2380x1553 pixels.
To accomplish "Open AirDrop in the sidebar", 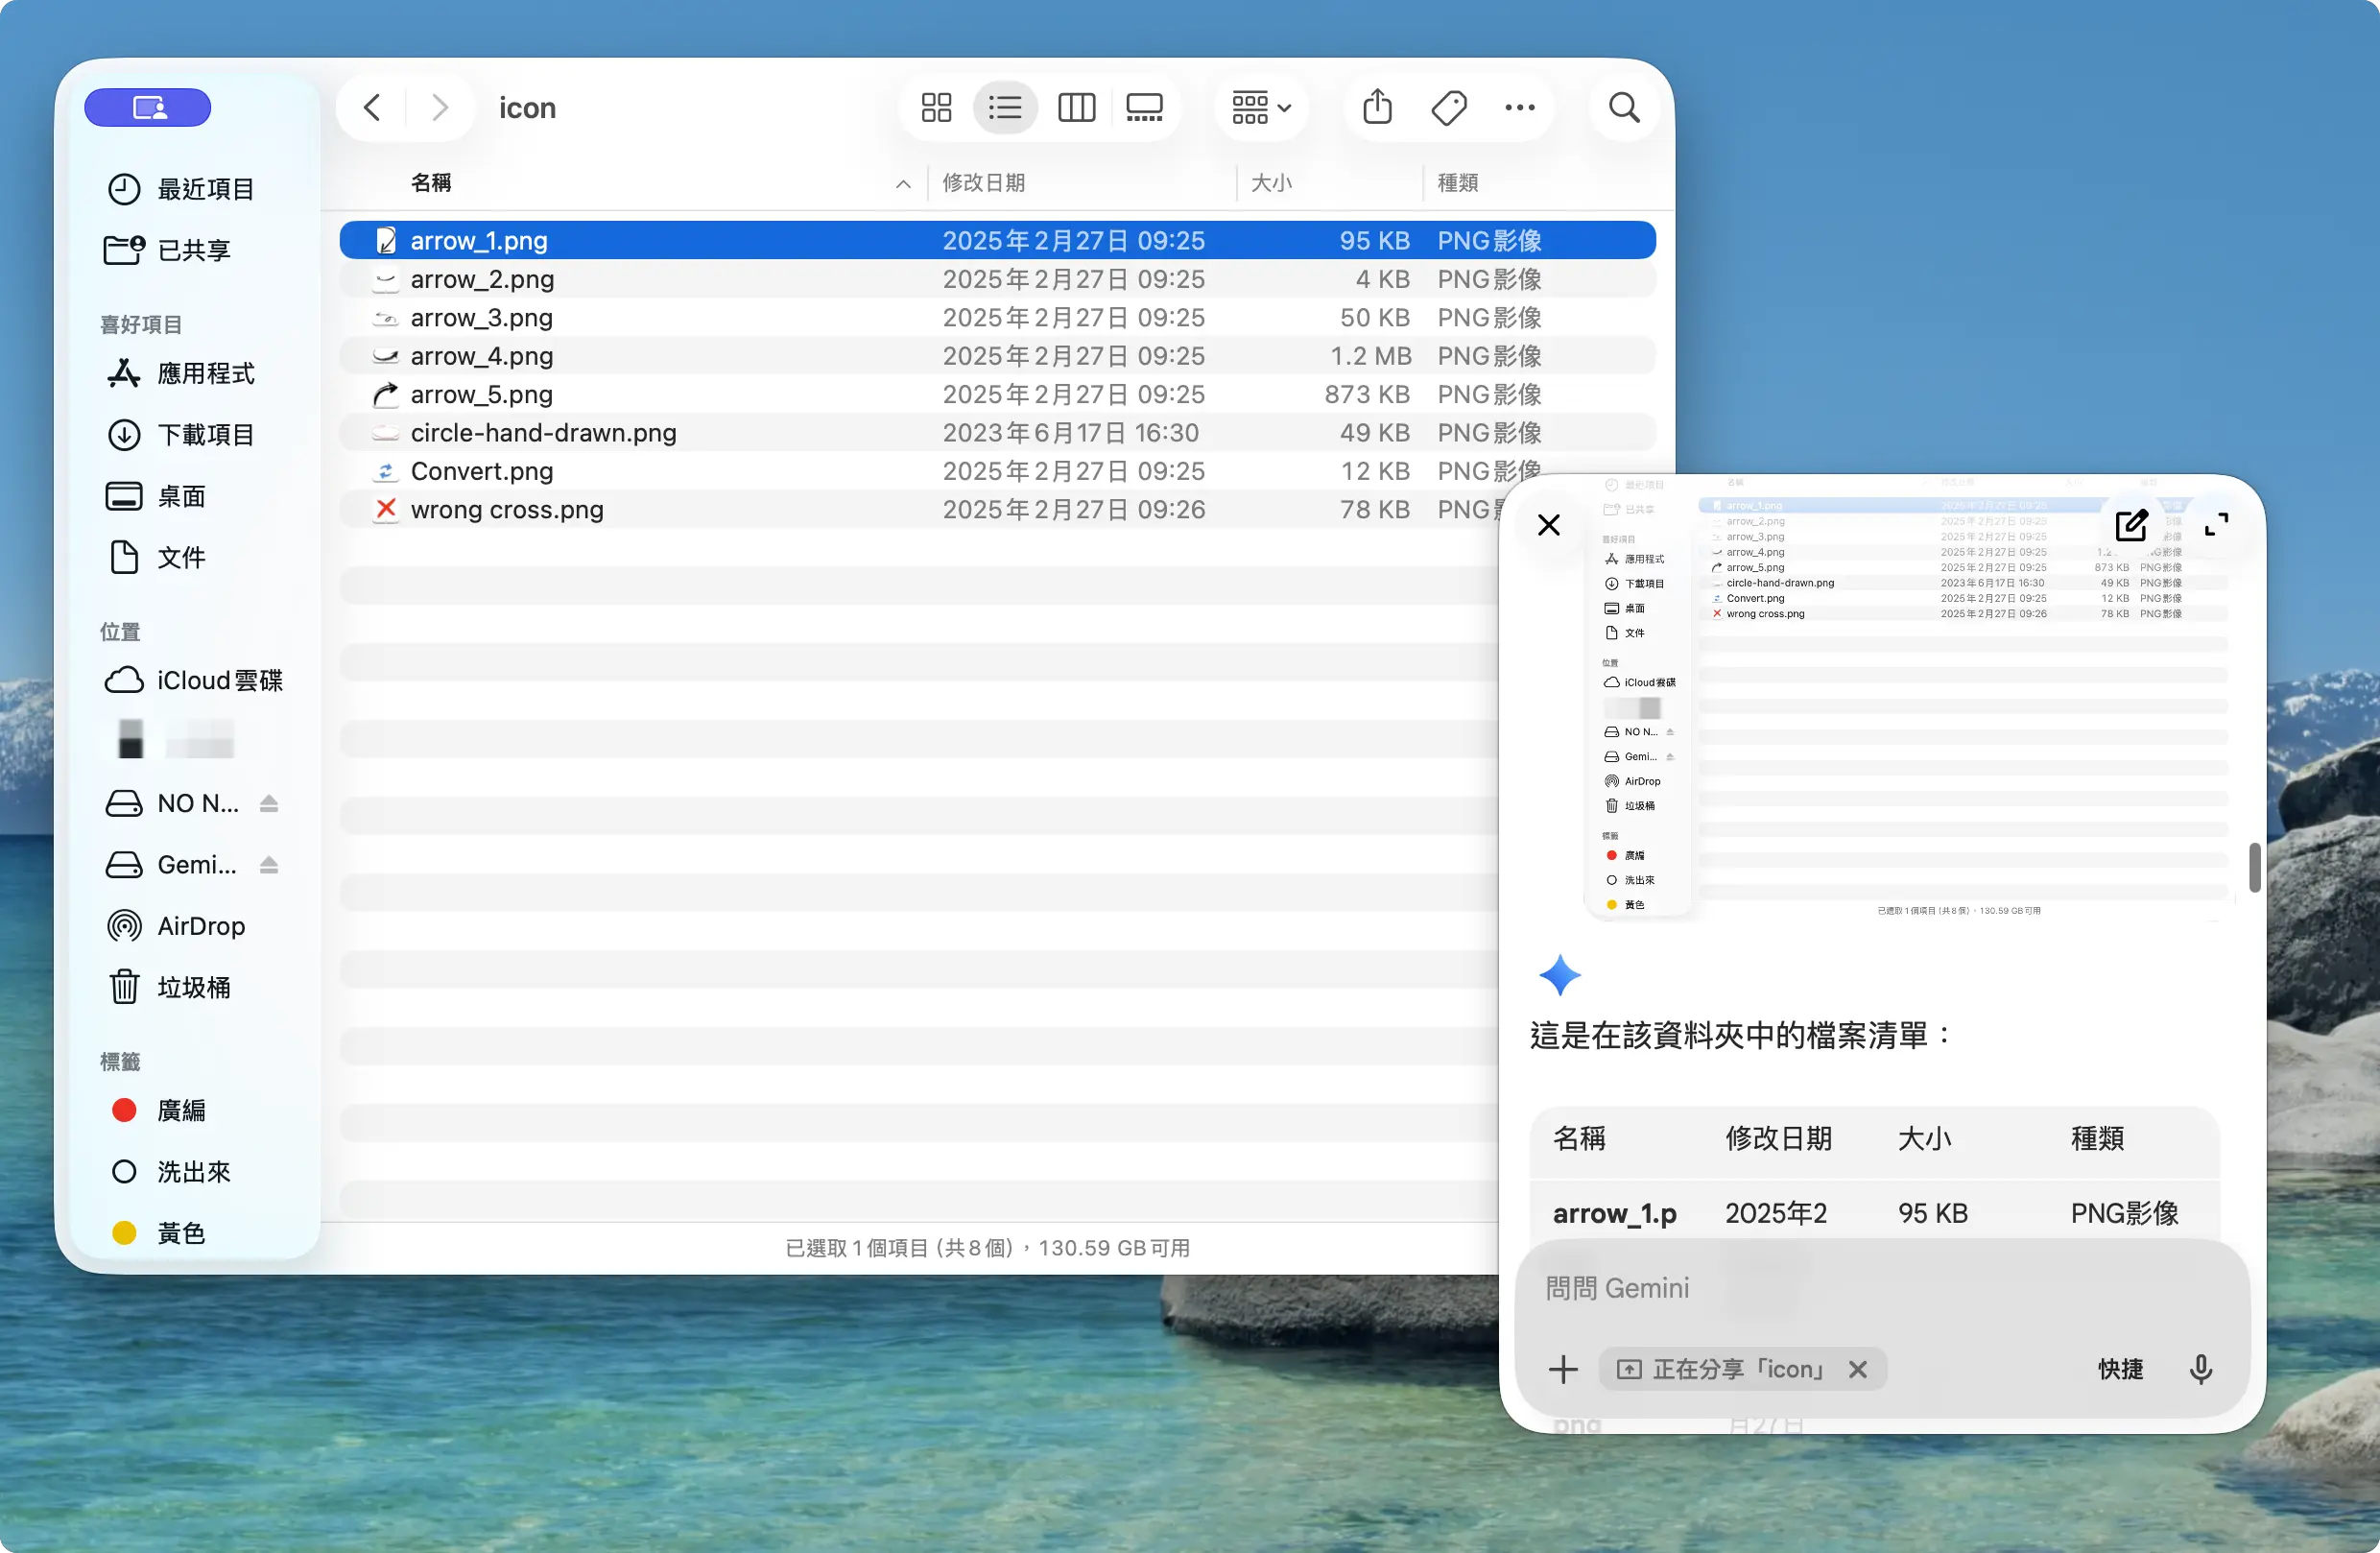I will pyautogui.click(x=176, y=926).
